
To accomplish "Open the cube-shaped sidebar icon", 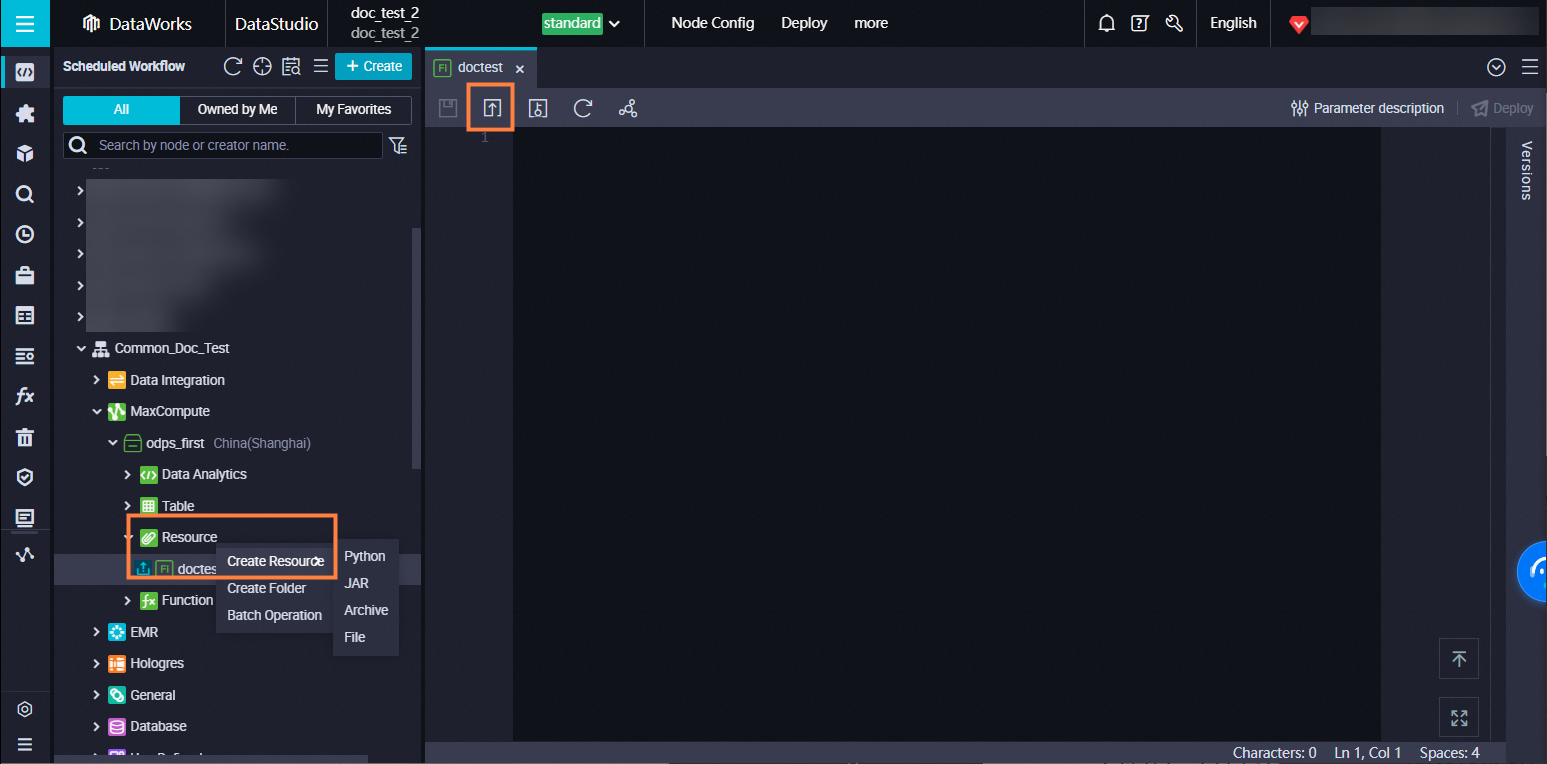I will point(25,154).
